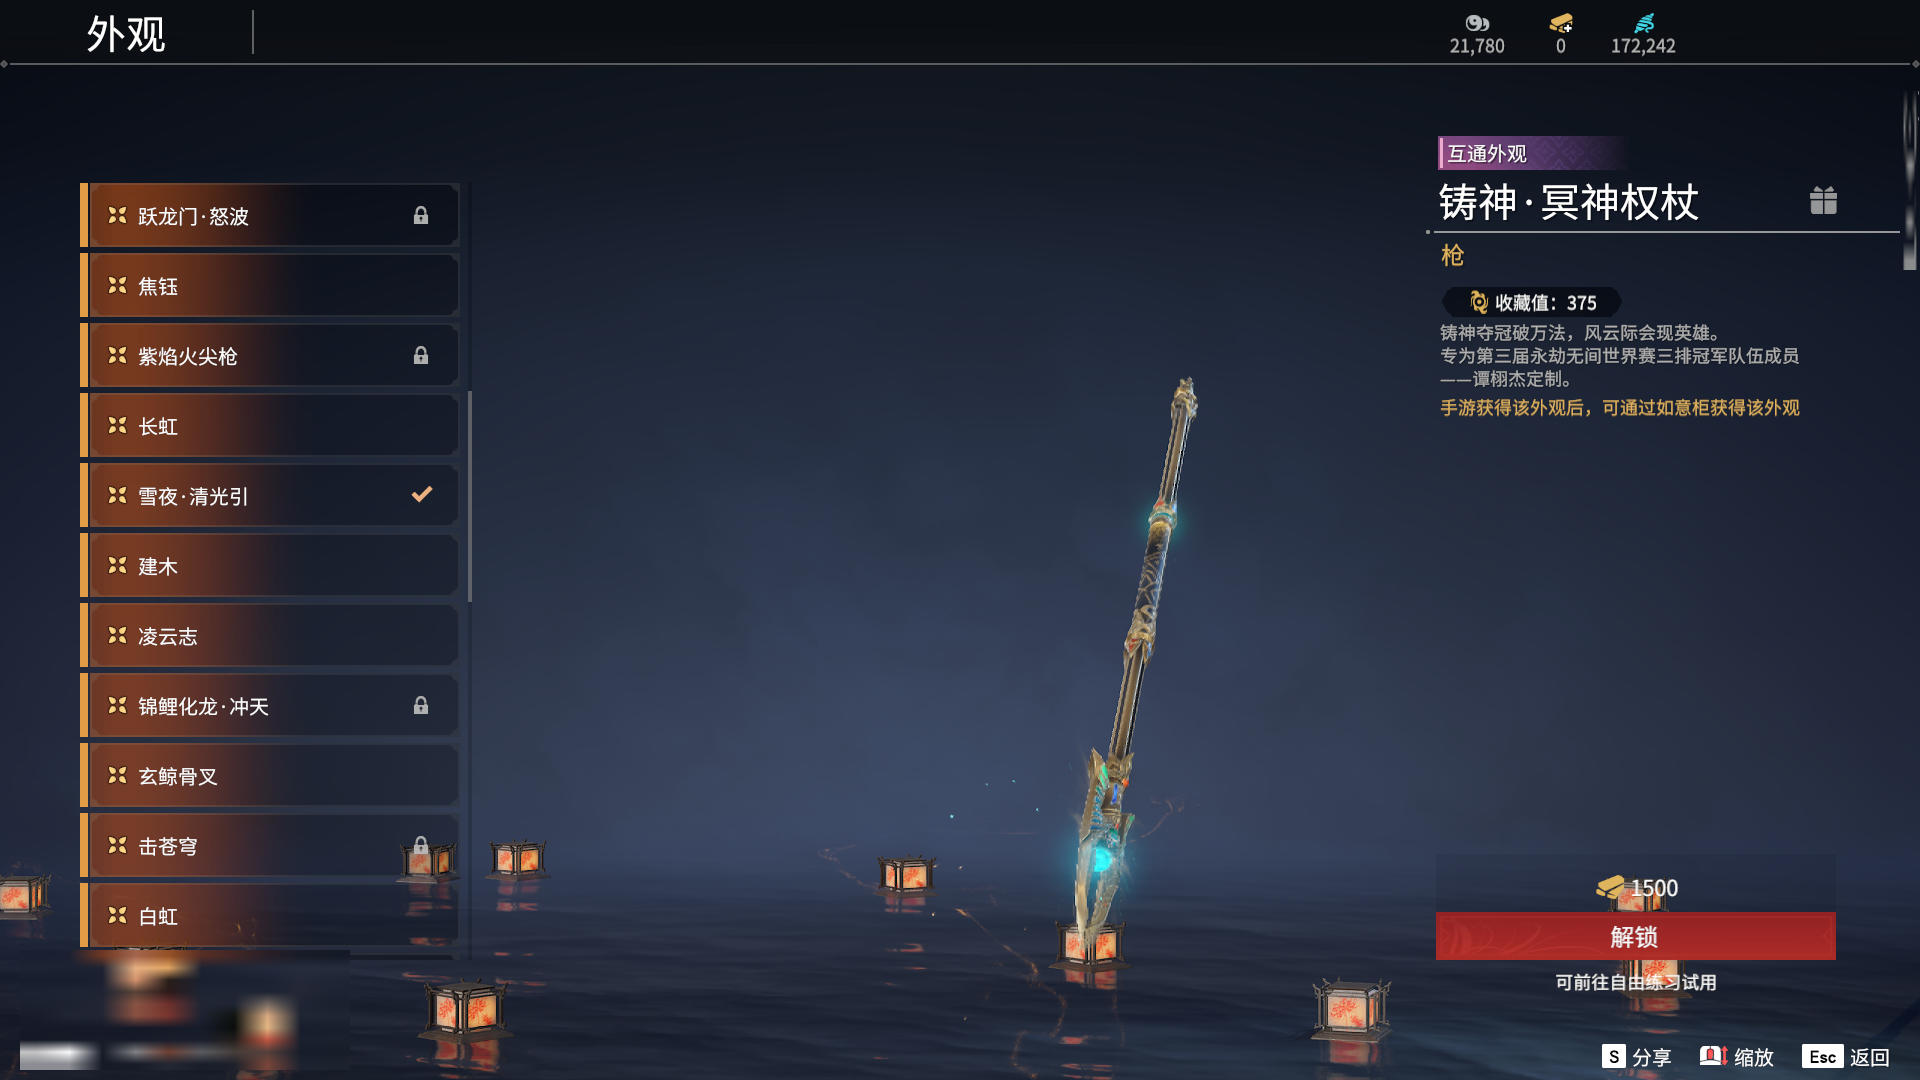1920x1080 pixels.
Task: Click the gold ingot currency icon
Action: point(1561,22)
